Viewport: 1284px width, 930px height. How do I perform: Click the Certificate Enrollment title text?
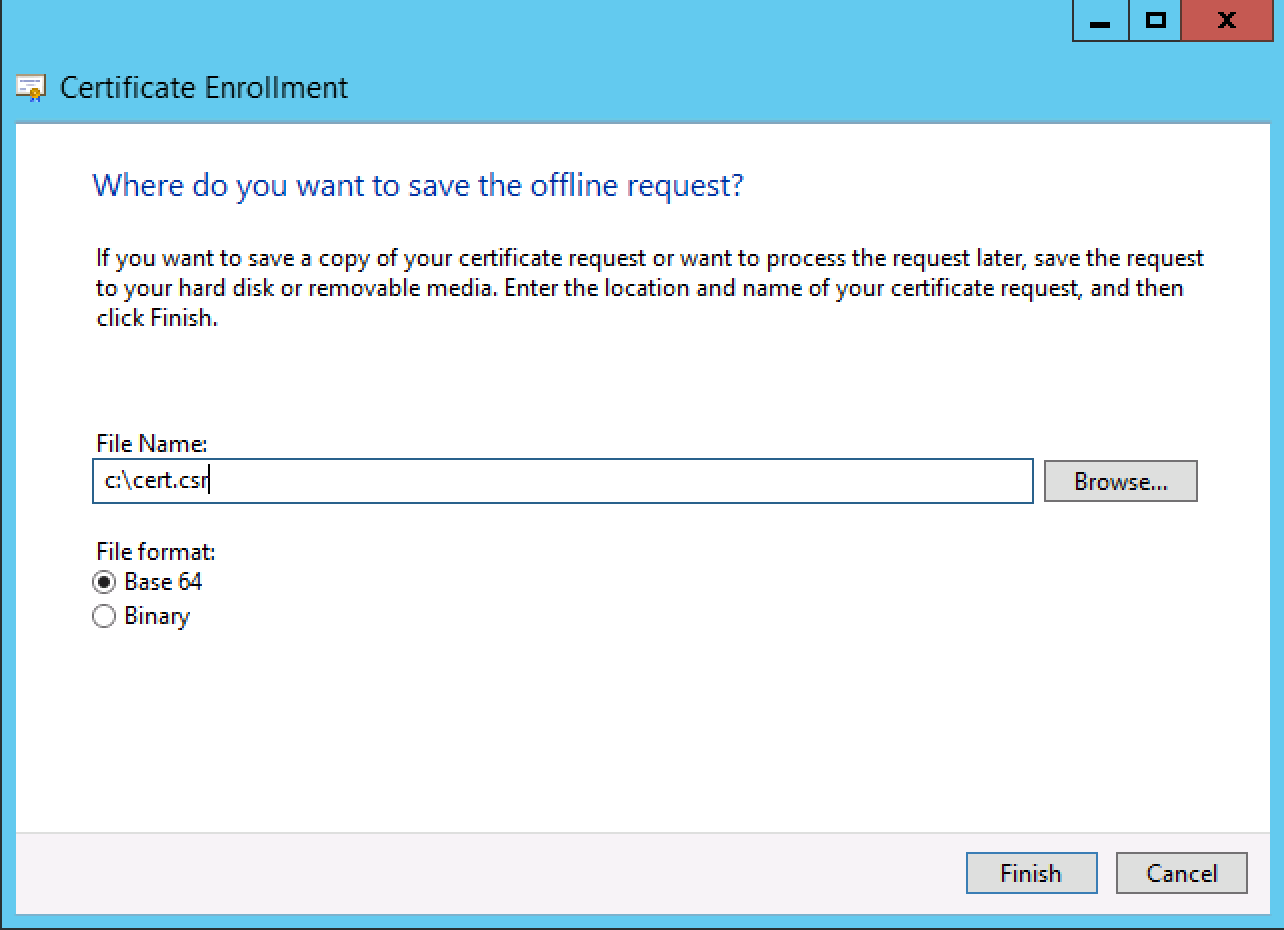204,88
